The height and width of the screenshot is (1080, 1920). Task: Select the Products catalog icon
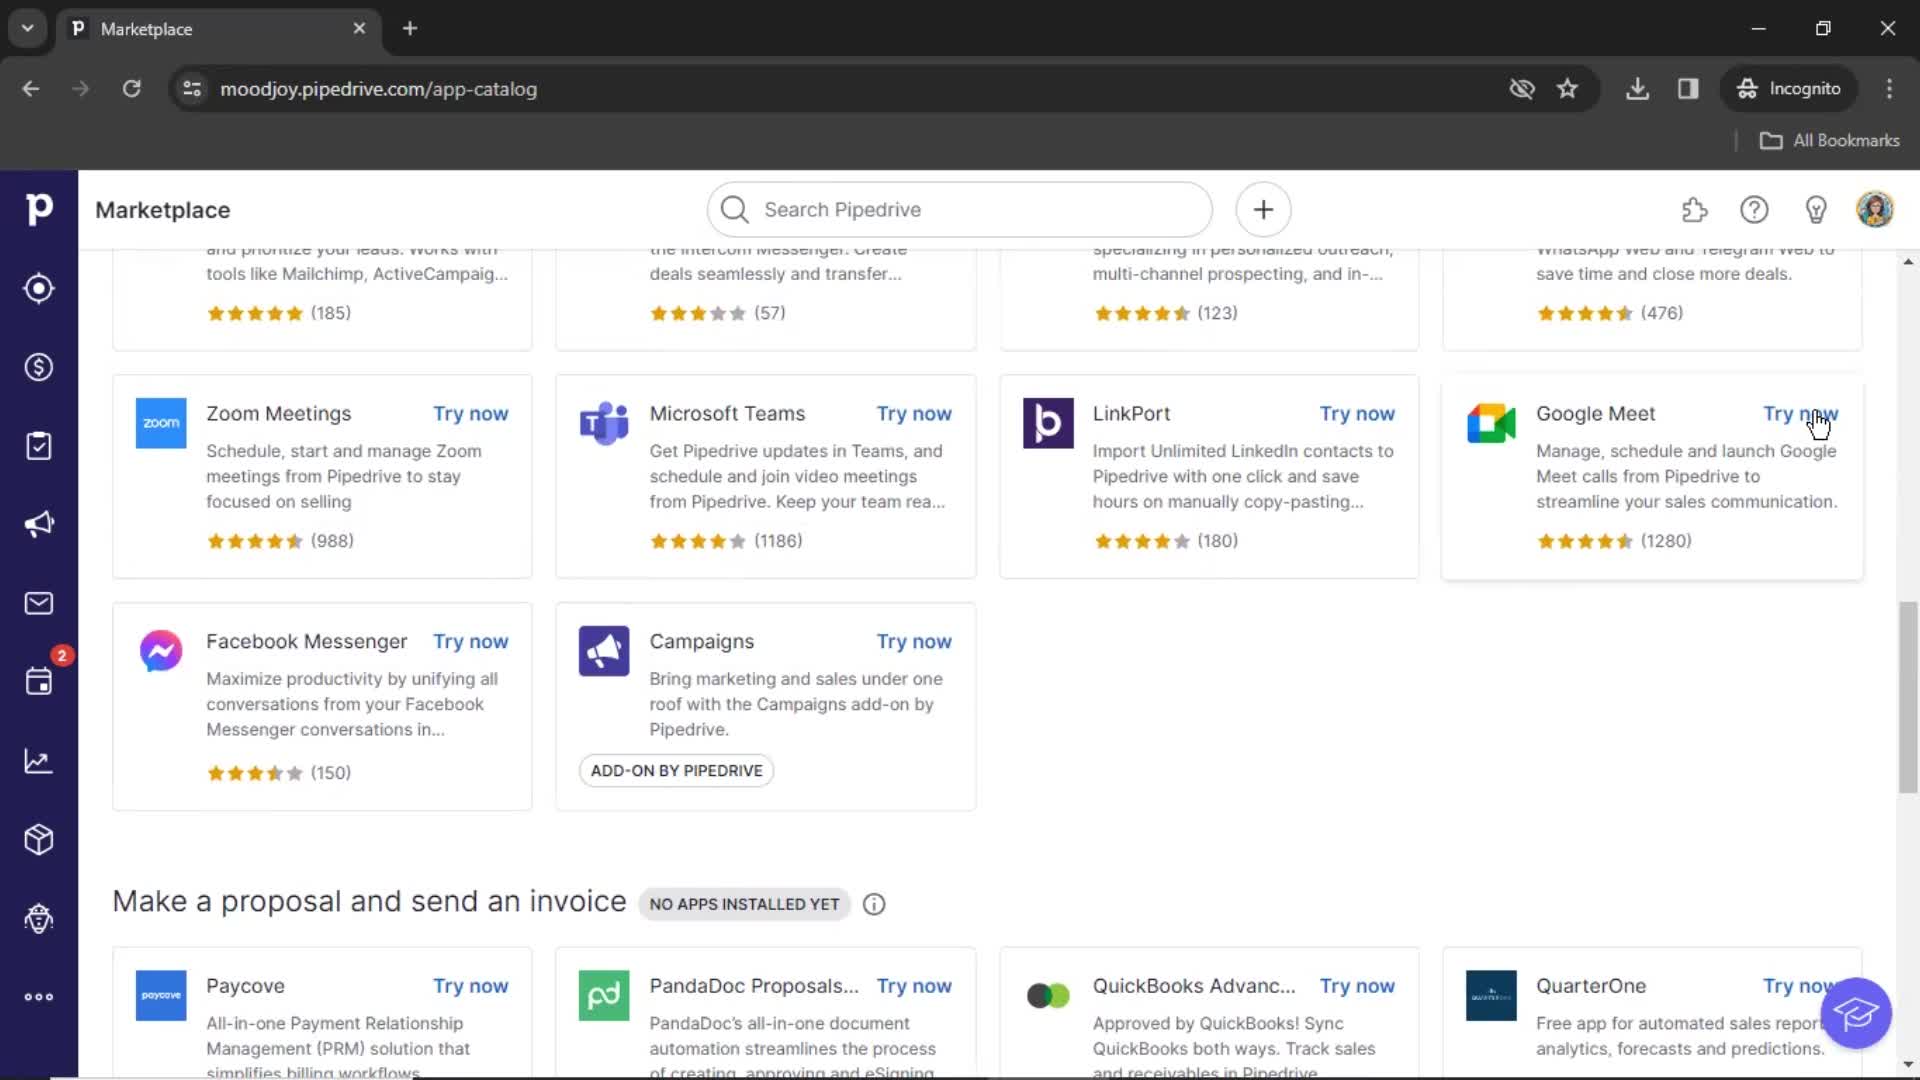[38, 840]
